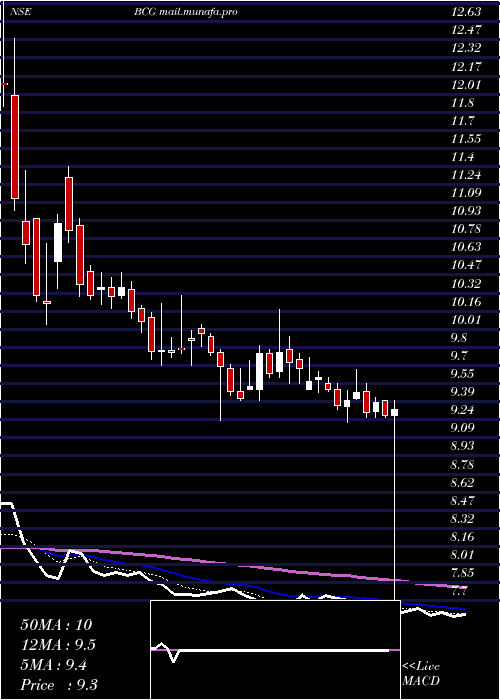Click the MACD label text
Screen dimensions: 500x700
pos(421,681)
